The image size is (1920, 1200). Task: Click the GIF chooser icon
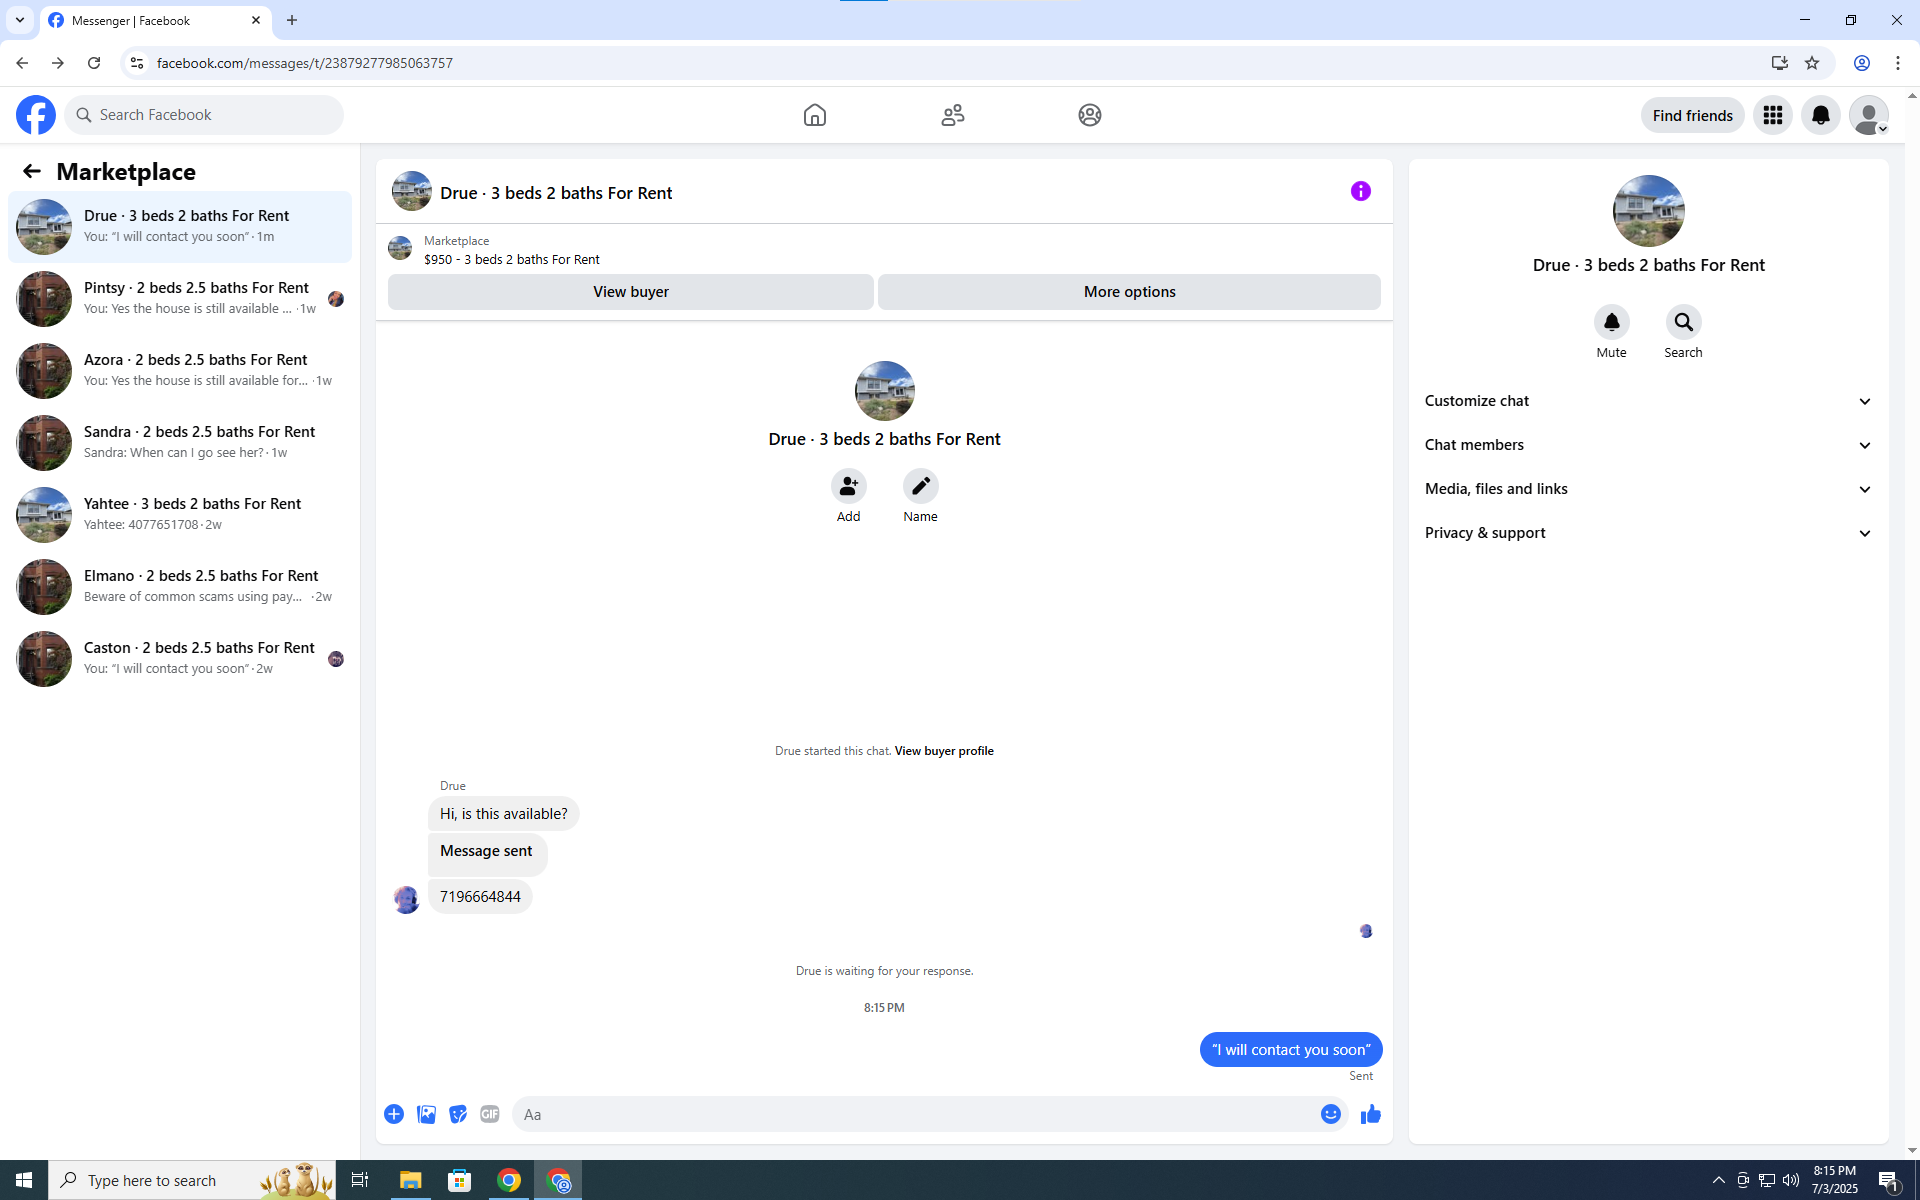[489, 1114]
